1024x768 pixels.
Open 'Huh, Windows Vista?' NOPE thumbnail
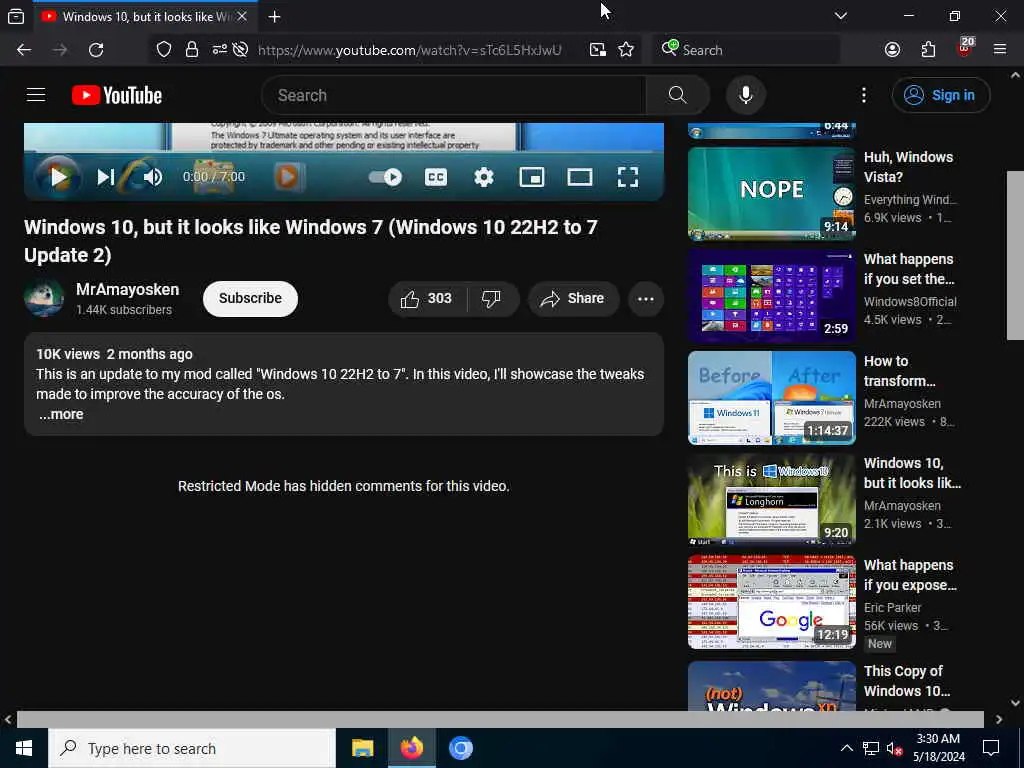point(771,194)
